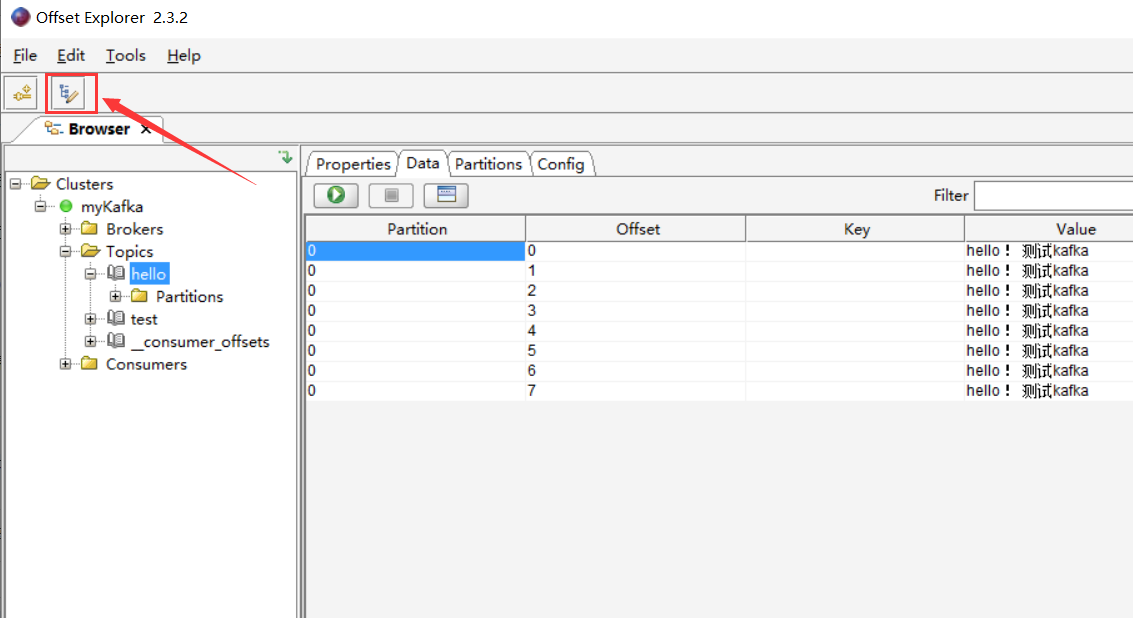Click the green refresh arrow above tree

(286, 157)
